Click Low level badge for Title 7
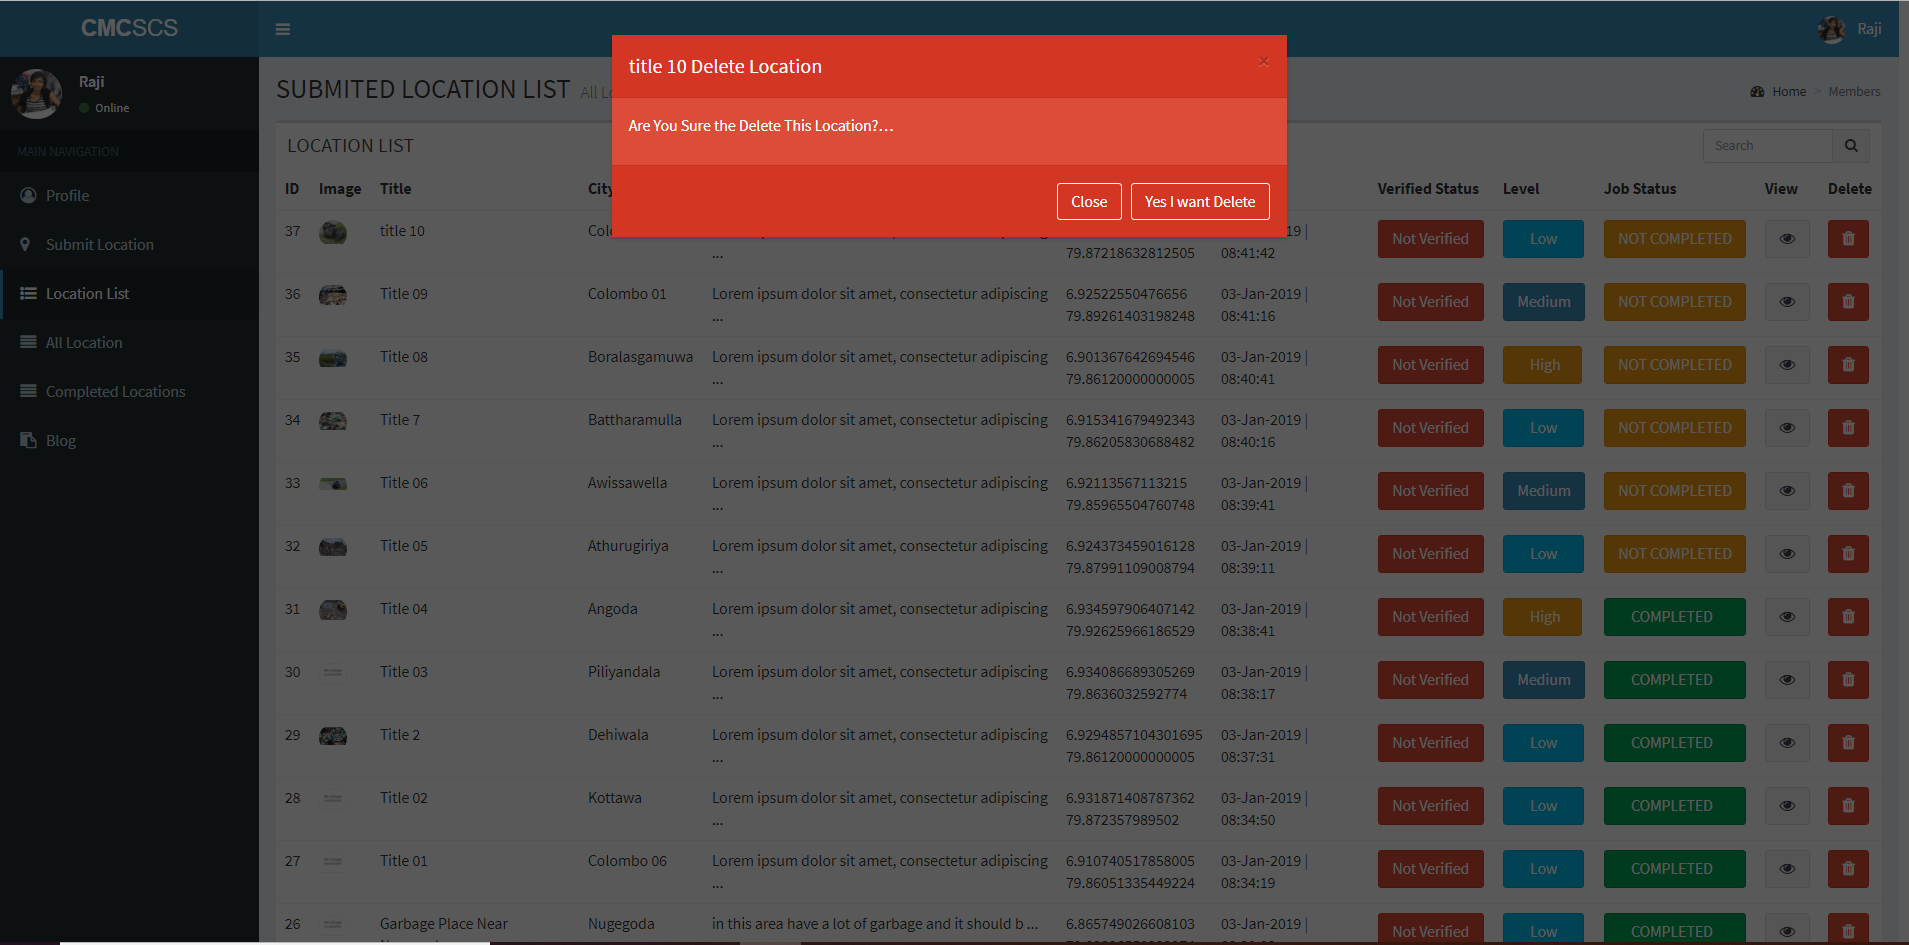1909x945 pixels. pyautogui.click(x=1544, y=428)
